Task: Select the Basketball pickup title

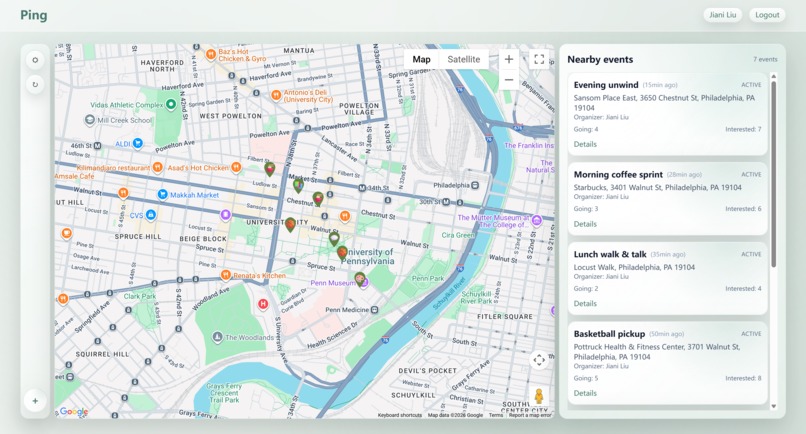Action: pyautogui.click(x=609, y=334)
